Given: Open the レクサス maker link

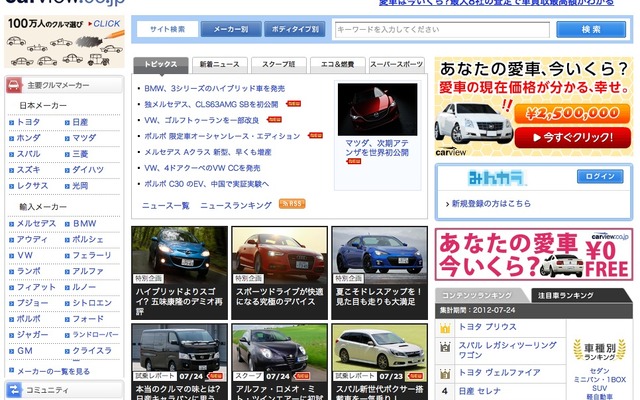Looking at the screenshot, I should [32, 186].
